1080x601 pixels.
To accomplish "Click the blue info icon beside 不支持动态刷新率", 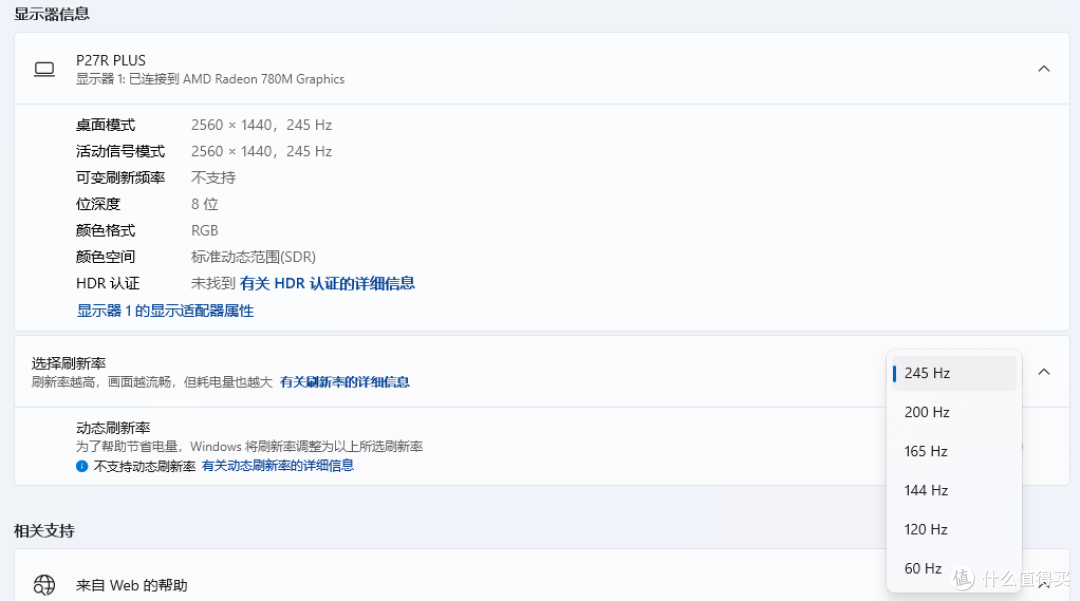I will [82, 466].
